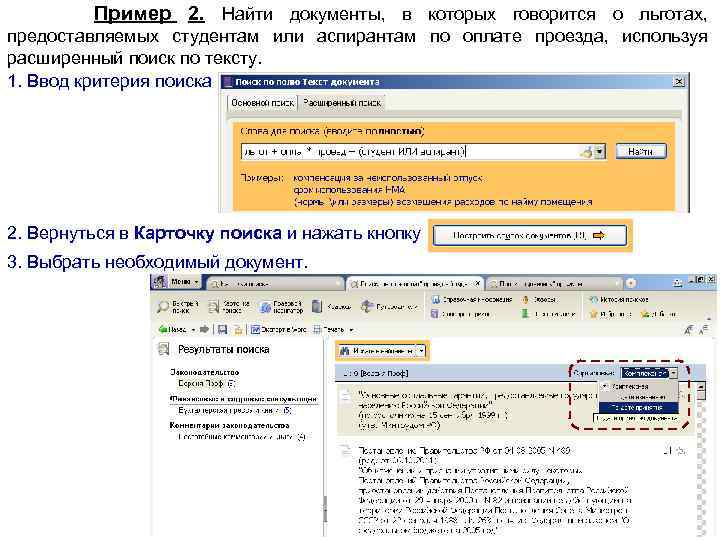Open the Карточка поиска toolbar icon
Image resolution: width=720 pixels, height=540 pixels.
[x=214, y=307]
